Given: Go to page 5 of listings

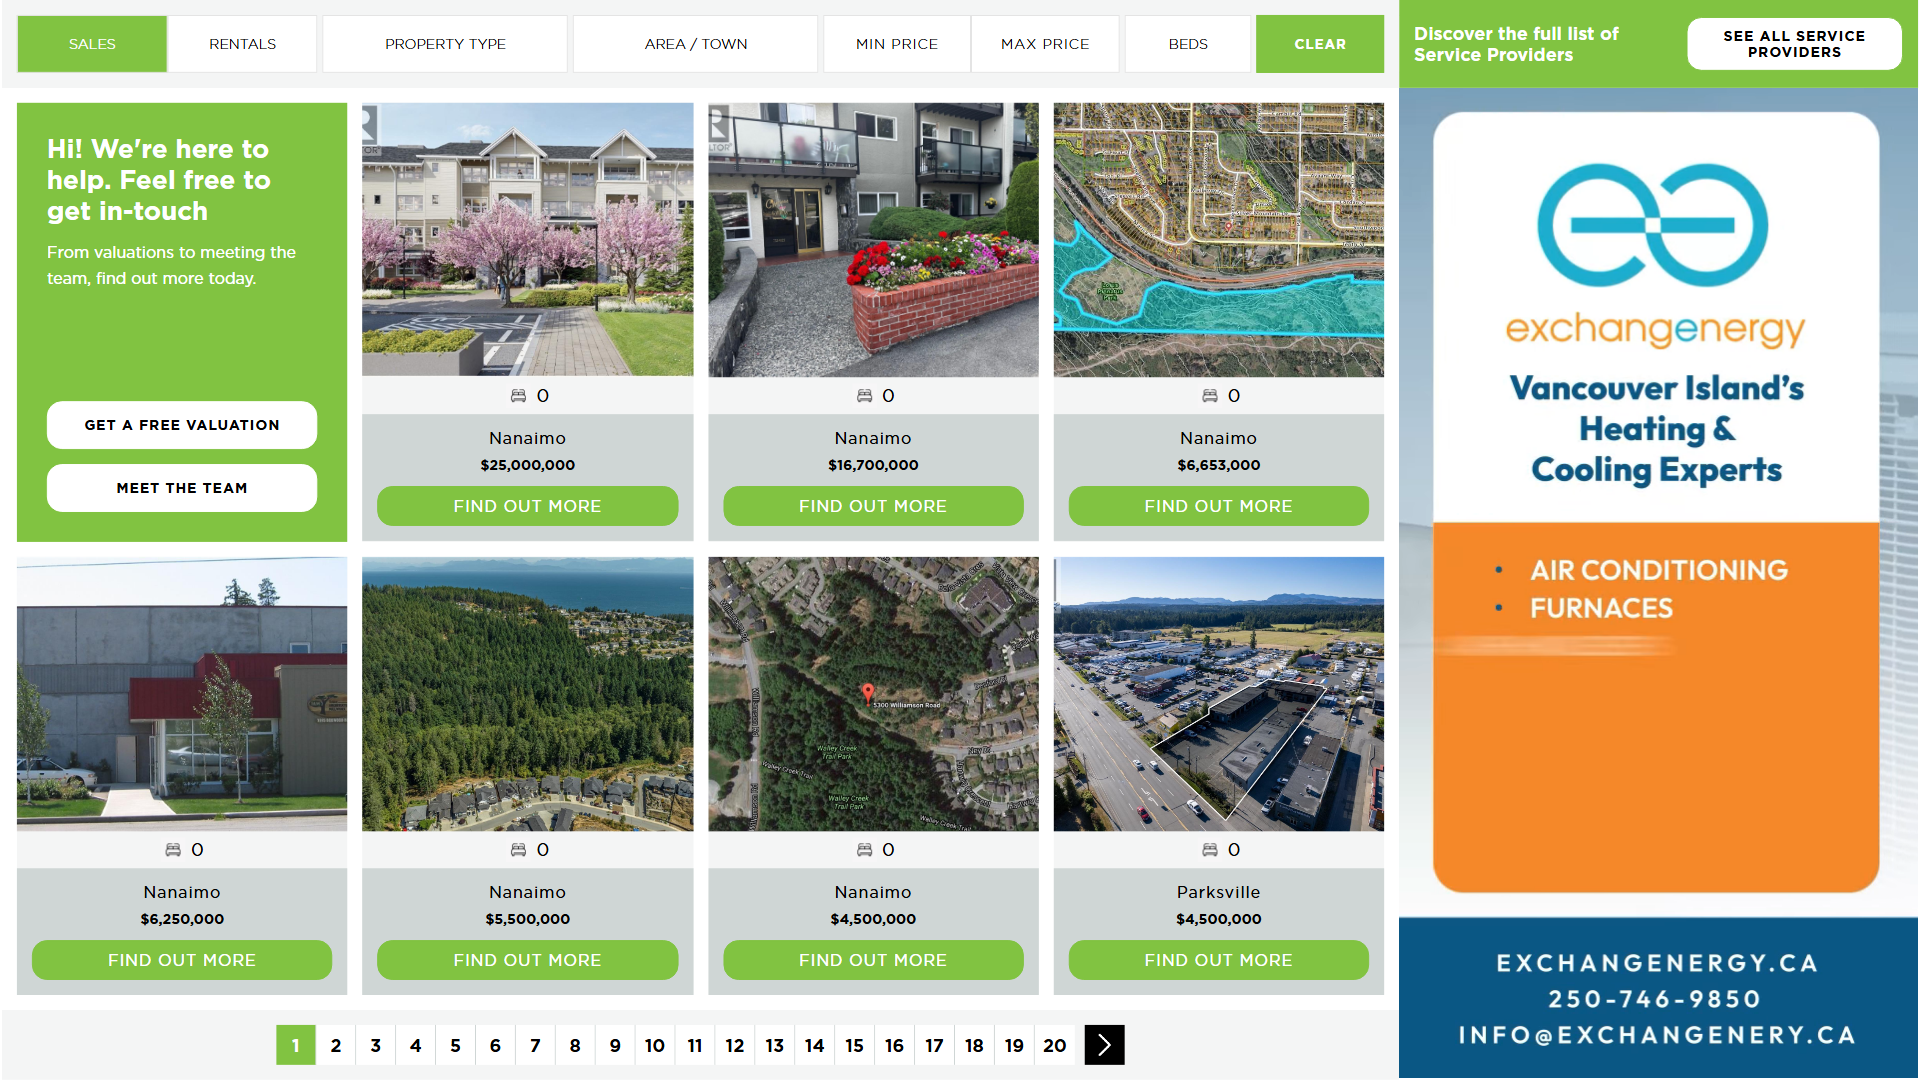Looking at the screenshot, I should 455,1045.
